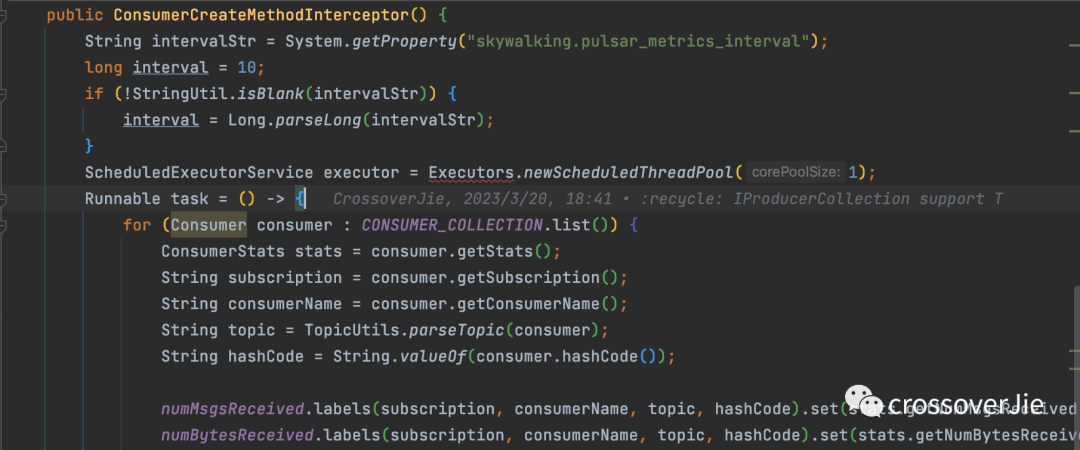Click the highlighted Consumer type in for loop
1080x450 pixels.
point(208,225)
